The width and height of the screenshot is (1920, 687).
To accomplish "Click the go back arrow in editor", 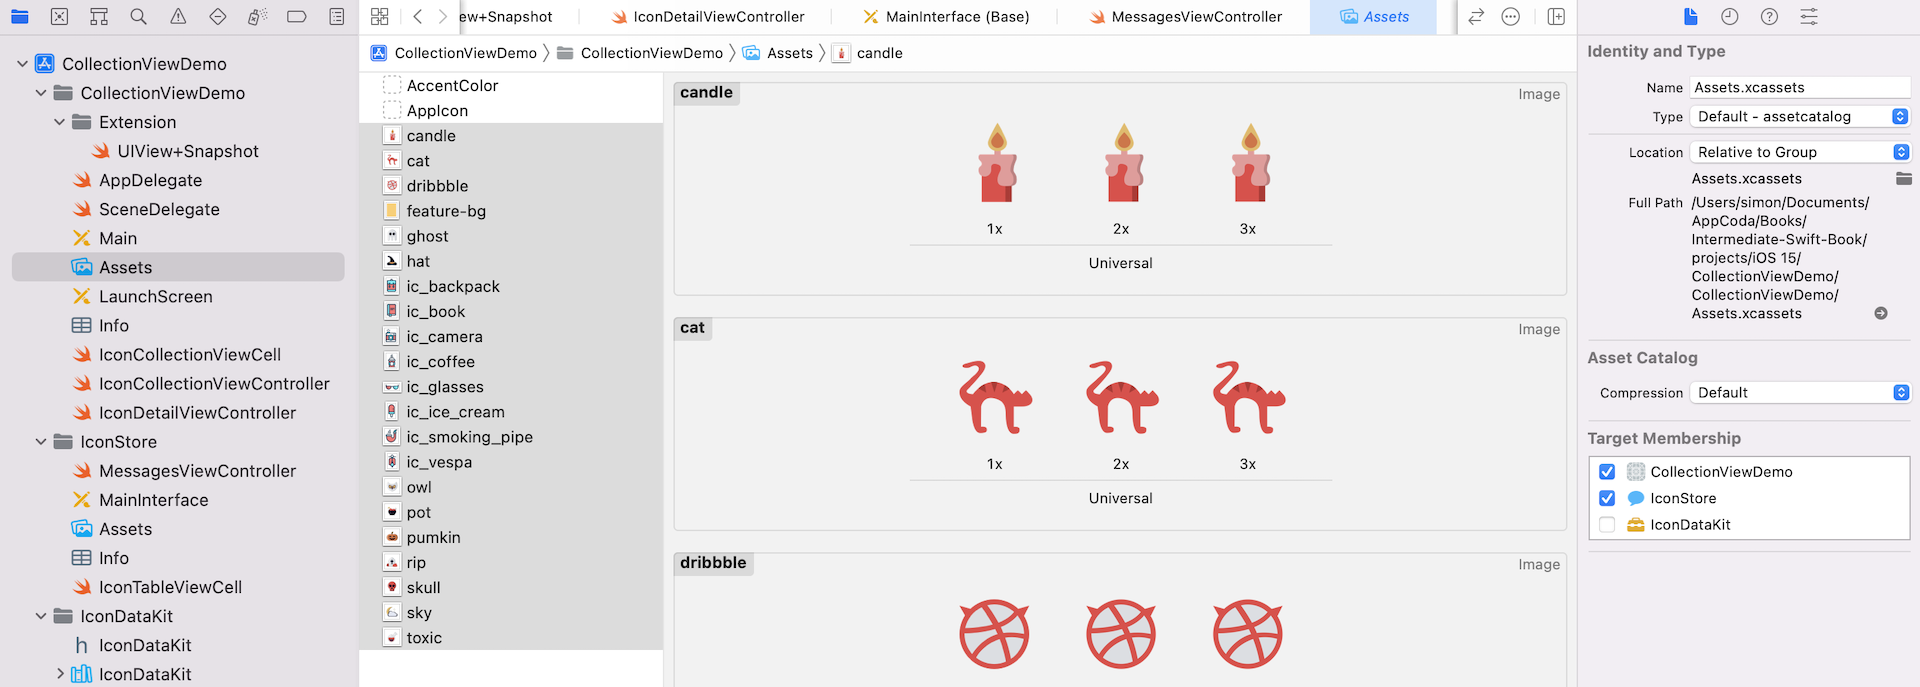I will click(418, 17).
